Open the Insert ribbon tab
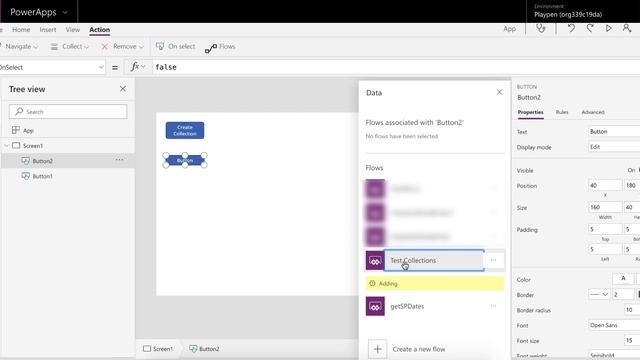 48,29
